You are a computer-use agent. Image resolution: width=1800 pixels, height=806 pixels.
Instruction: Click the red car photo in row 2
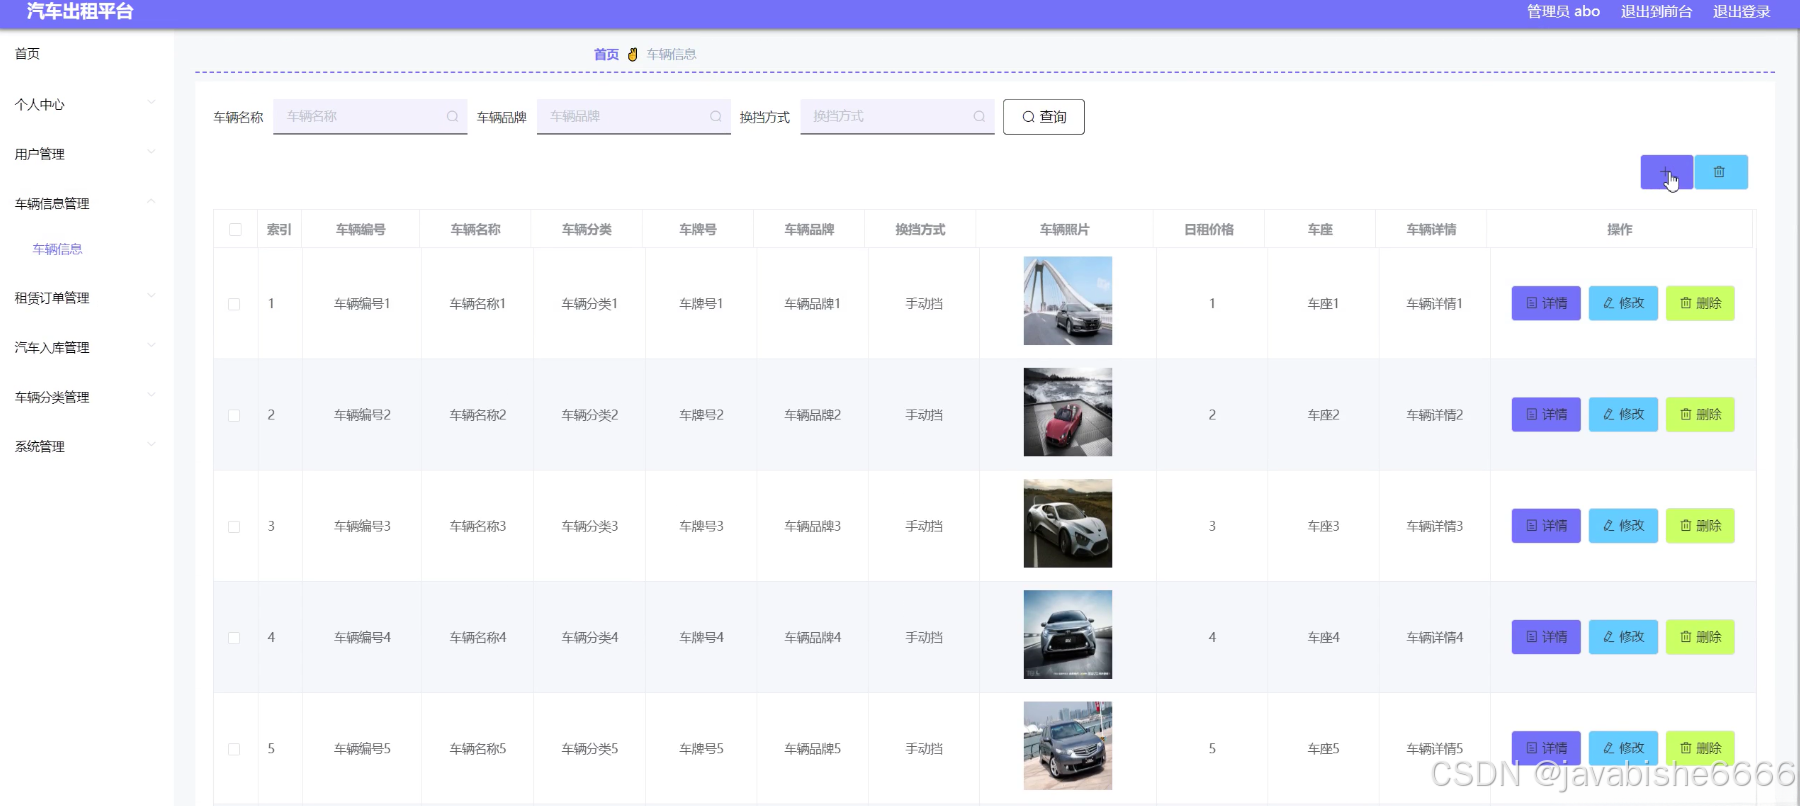point(1068,412)
